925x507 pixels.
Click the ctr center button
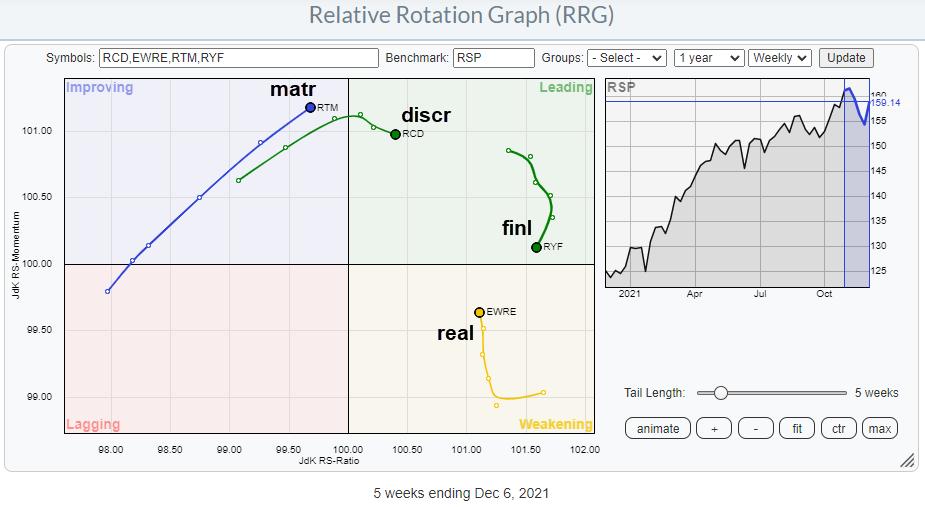[838, 429]
